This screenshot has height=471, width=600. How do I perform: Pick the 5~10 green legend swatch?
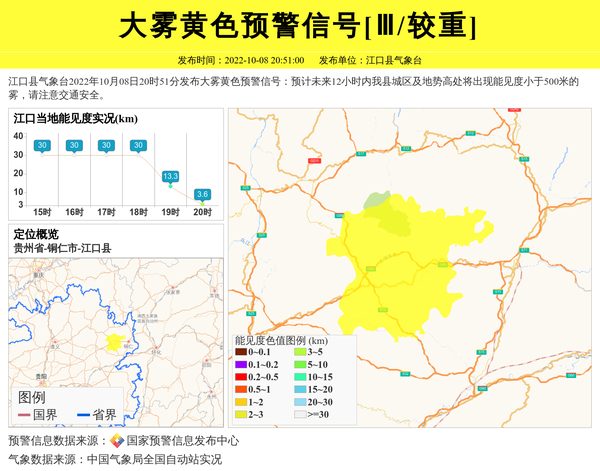tap(300, 364)
